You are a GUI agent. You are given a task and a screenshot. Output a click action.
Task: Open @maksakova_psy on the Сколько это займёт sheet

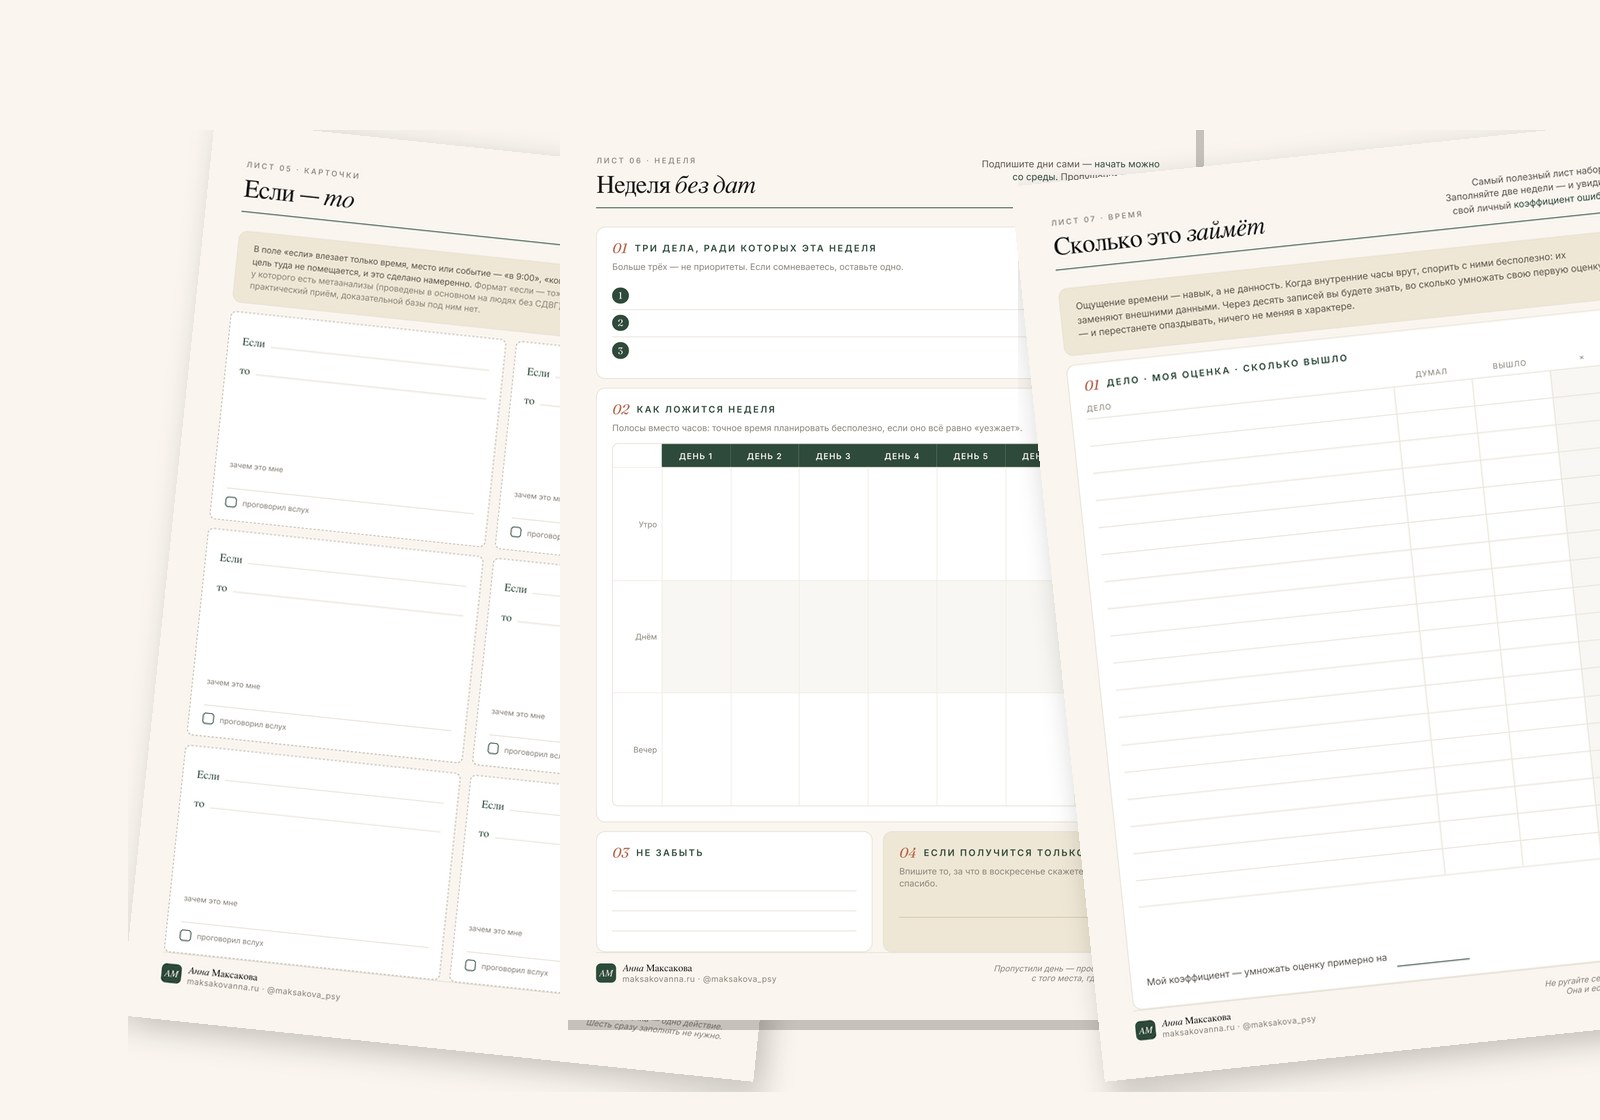(x=1279, y=1023)
